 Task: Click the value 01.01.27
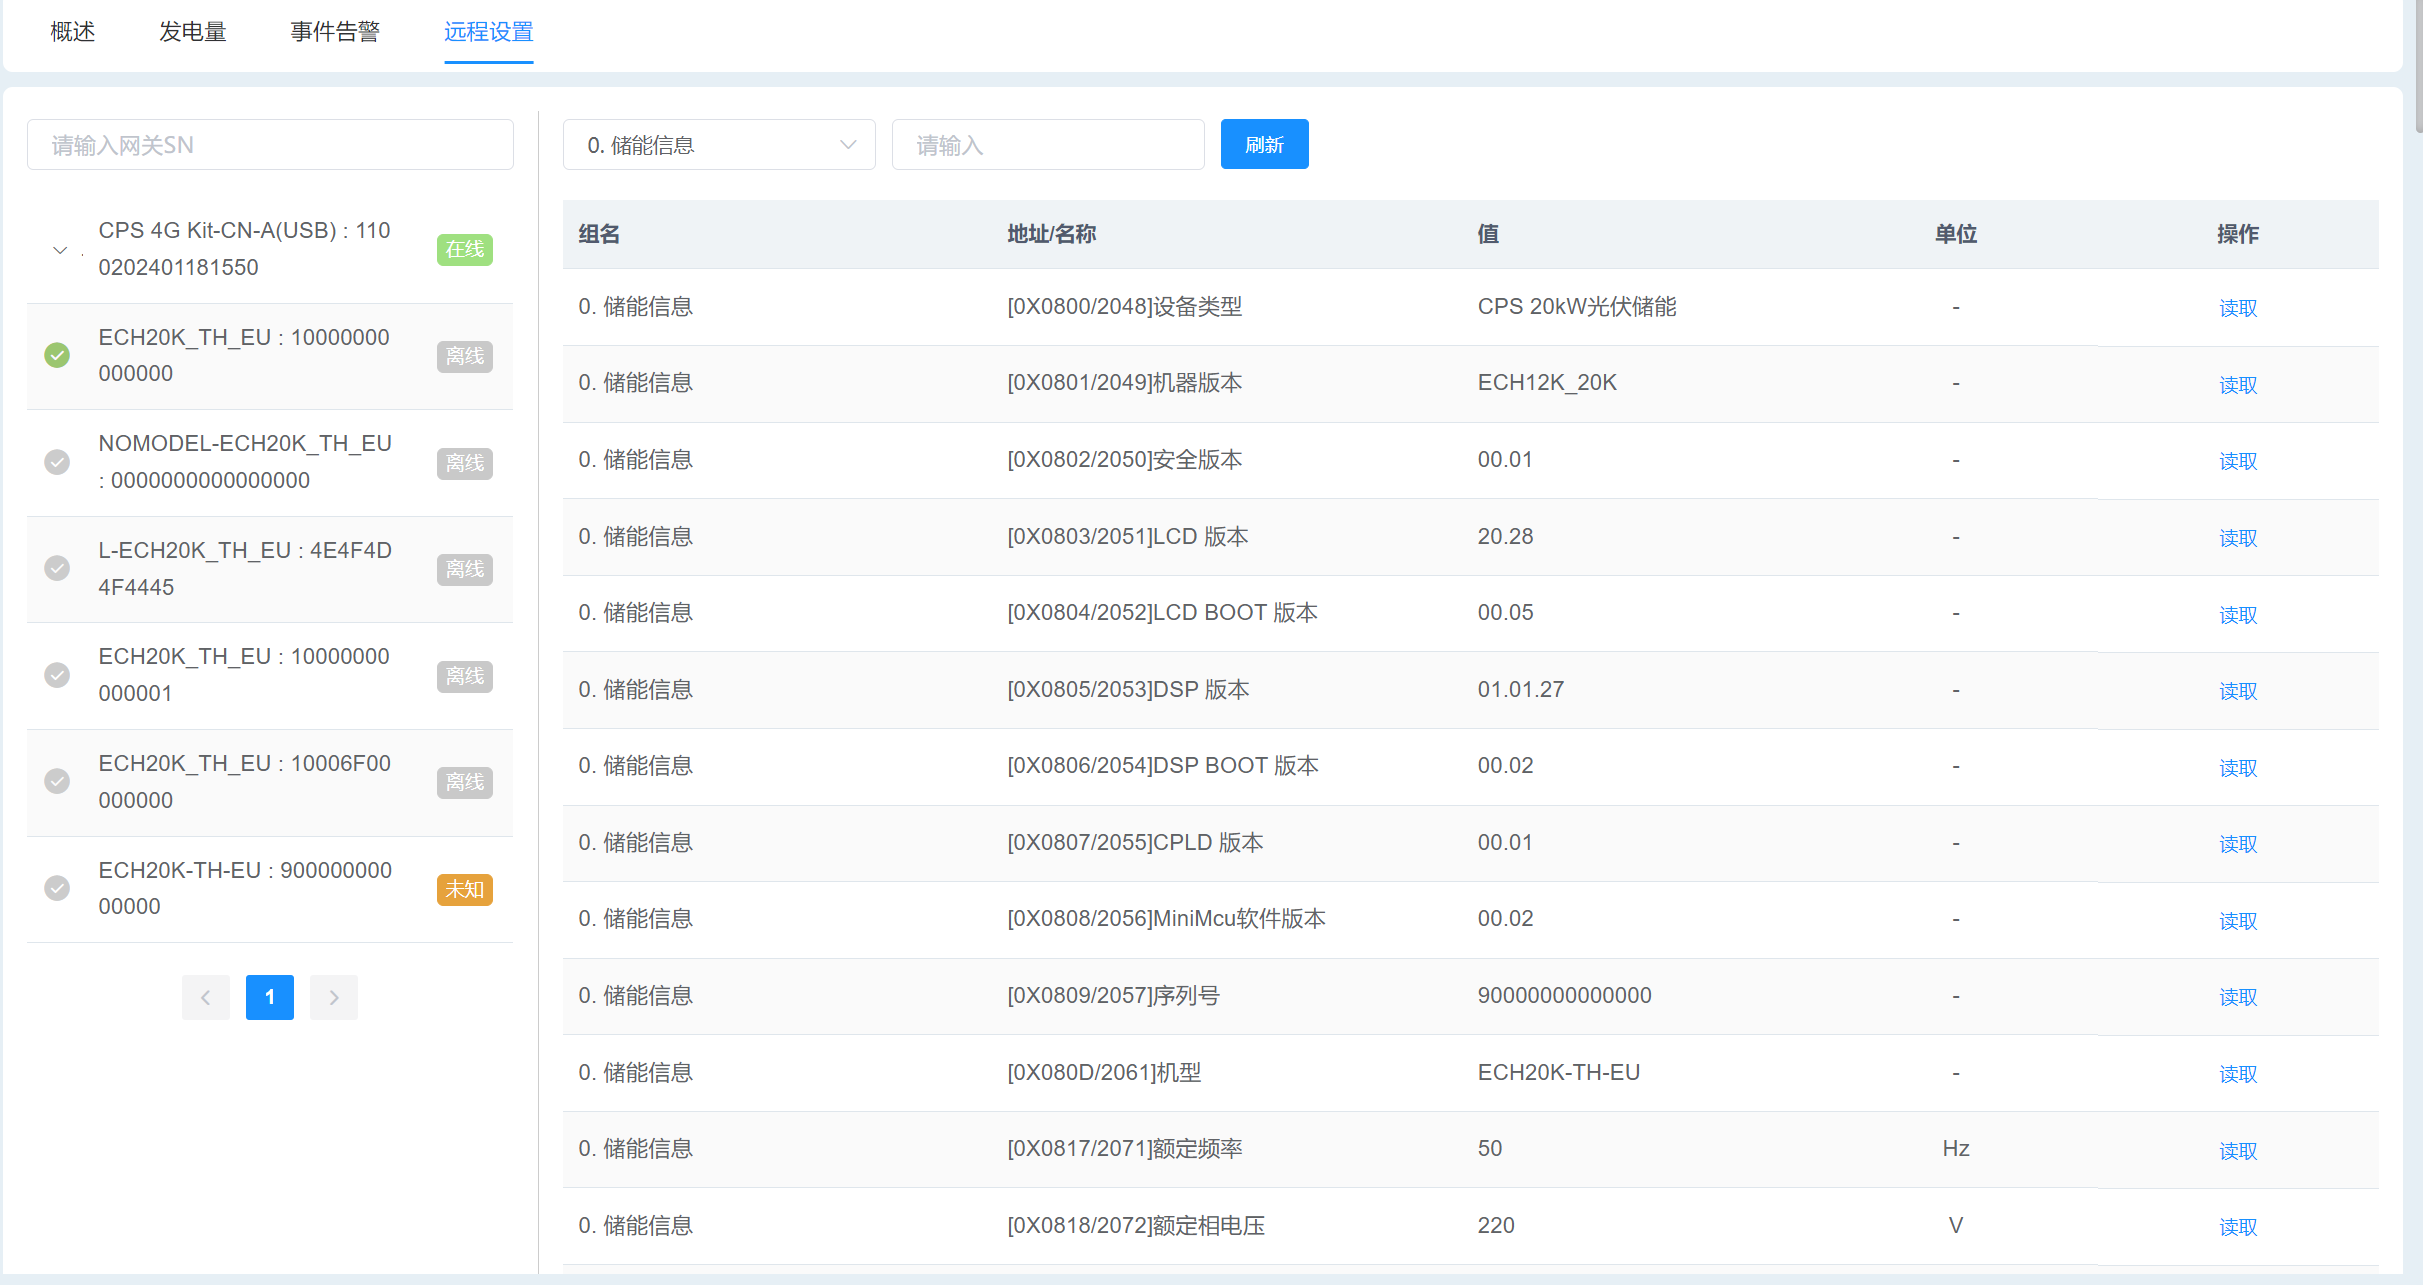(x=1521, y=689)
